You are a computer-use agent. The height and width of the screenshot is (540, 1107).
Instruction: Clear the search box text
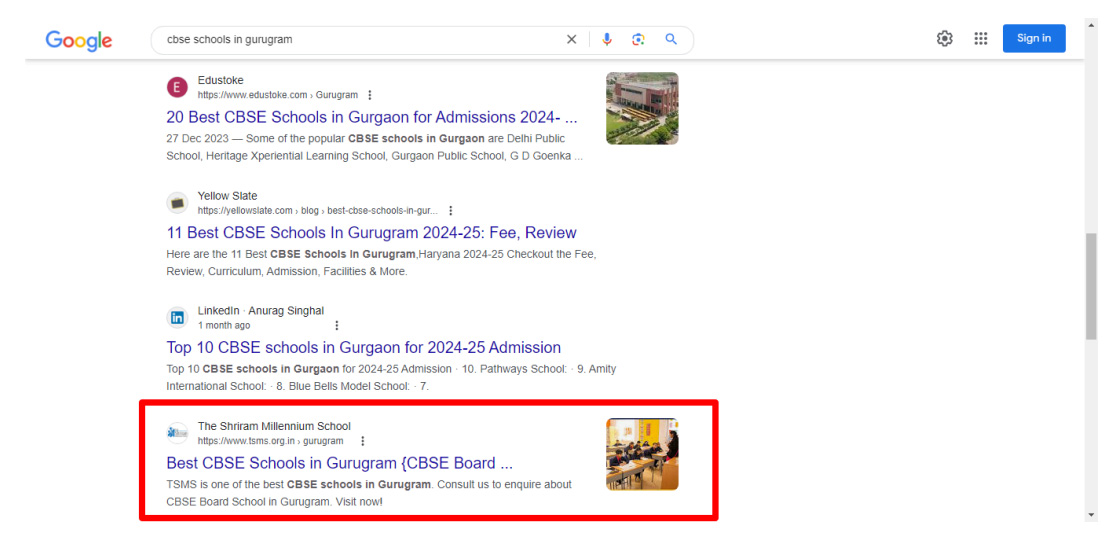click(571, 39)
